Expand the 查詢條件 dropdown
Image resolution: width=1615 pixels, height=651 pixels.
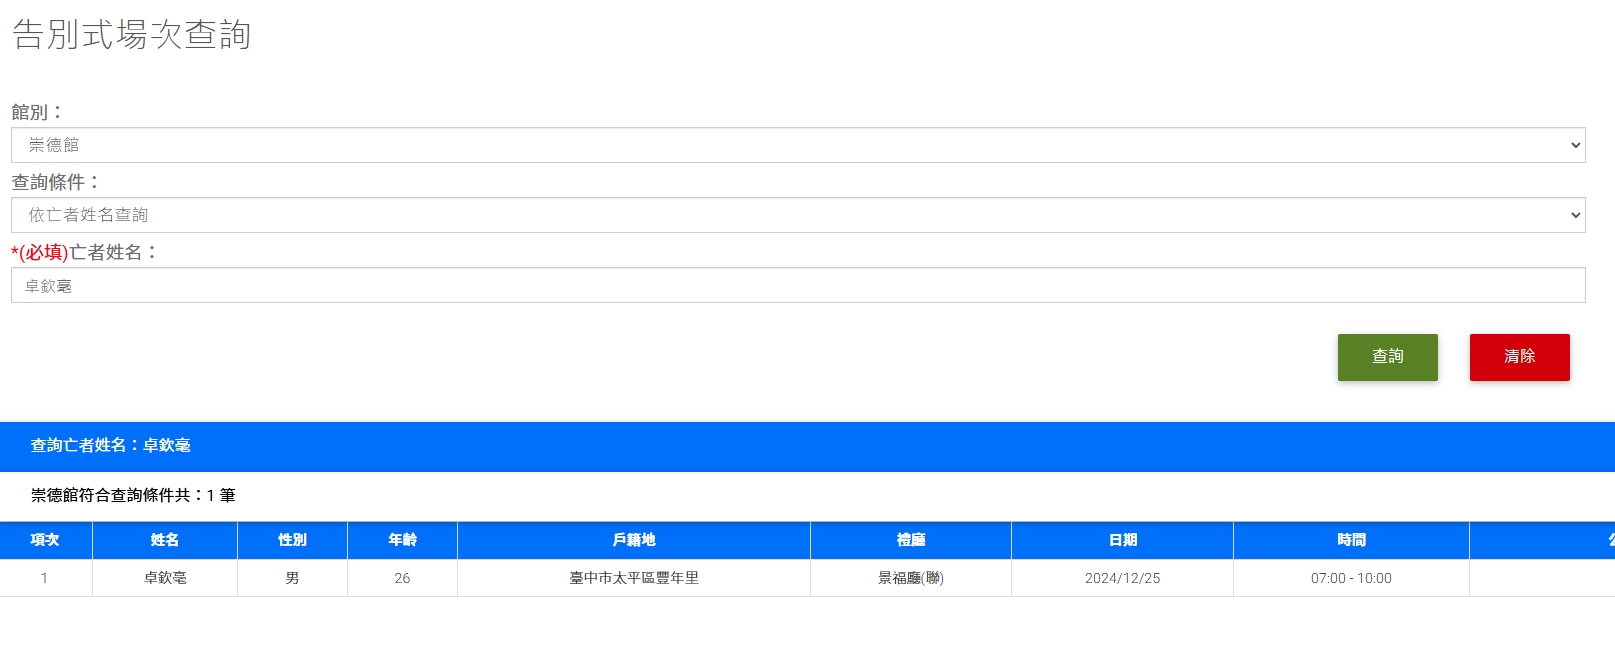point(797,215)
